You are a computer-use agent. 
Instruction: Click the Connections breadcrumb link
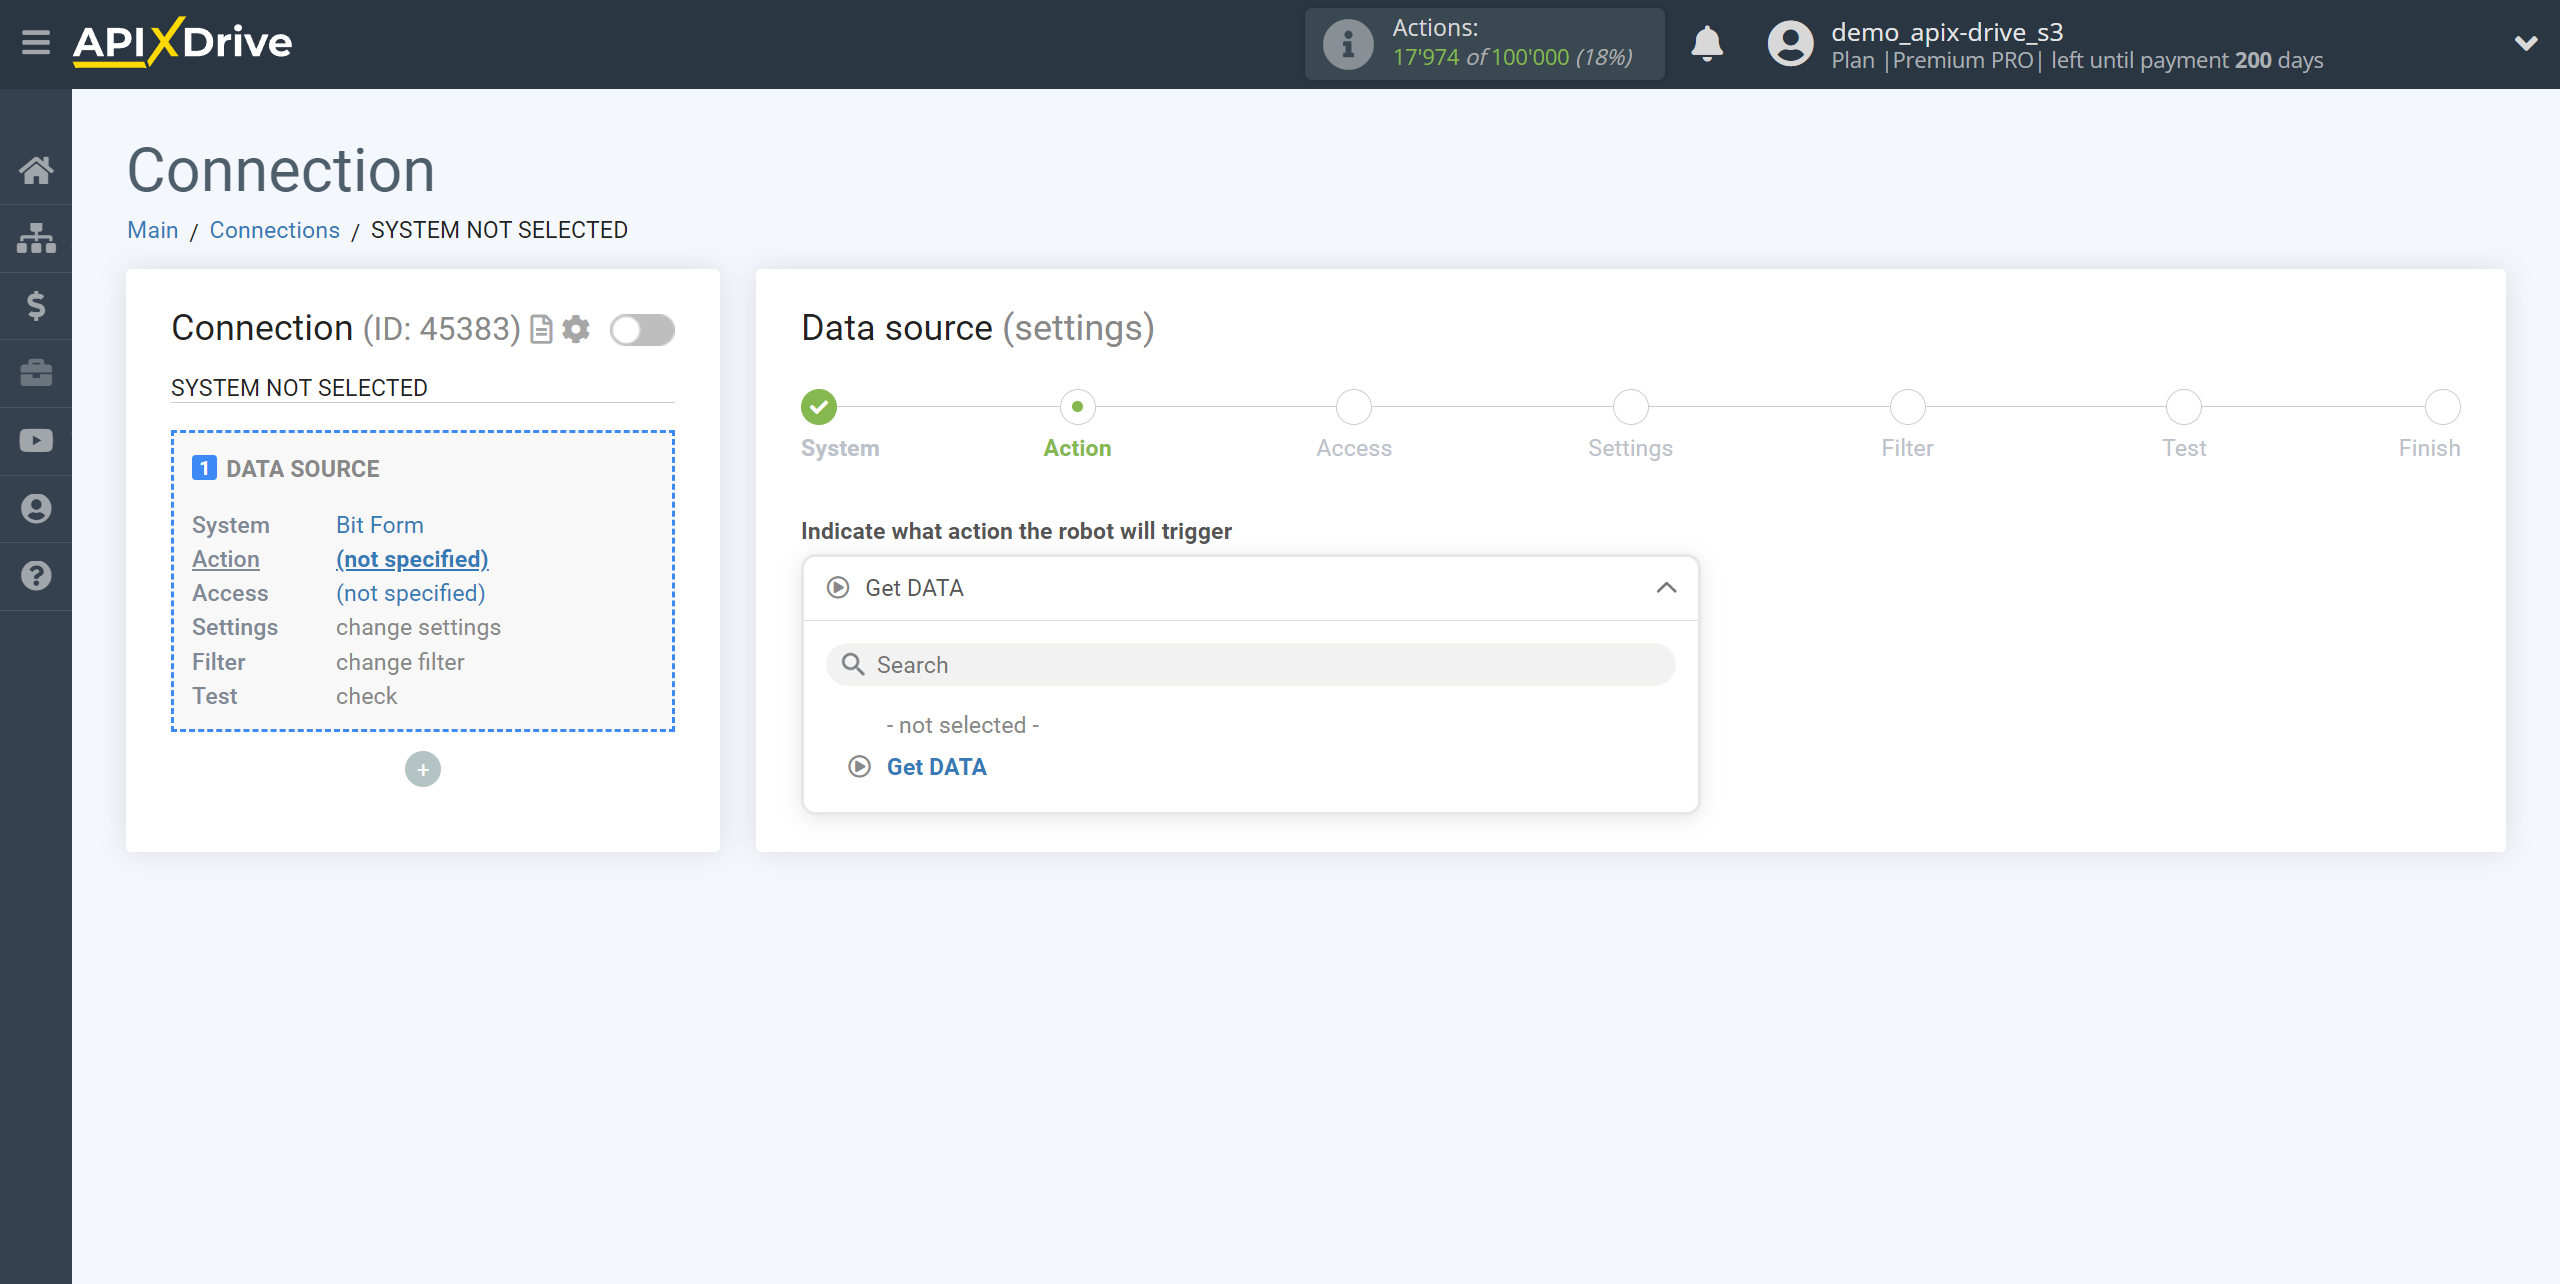275,229
